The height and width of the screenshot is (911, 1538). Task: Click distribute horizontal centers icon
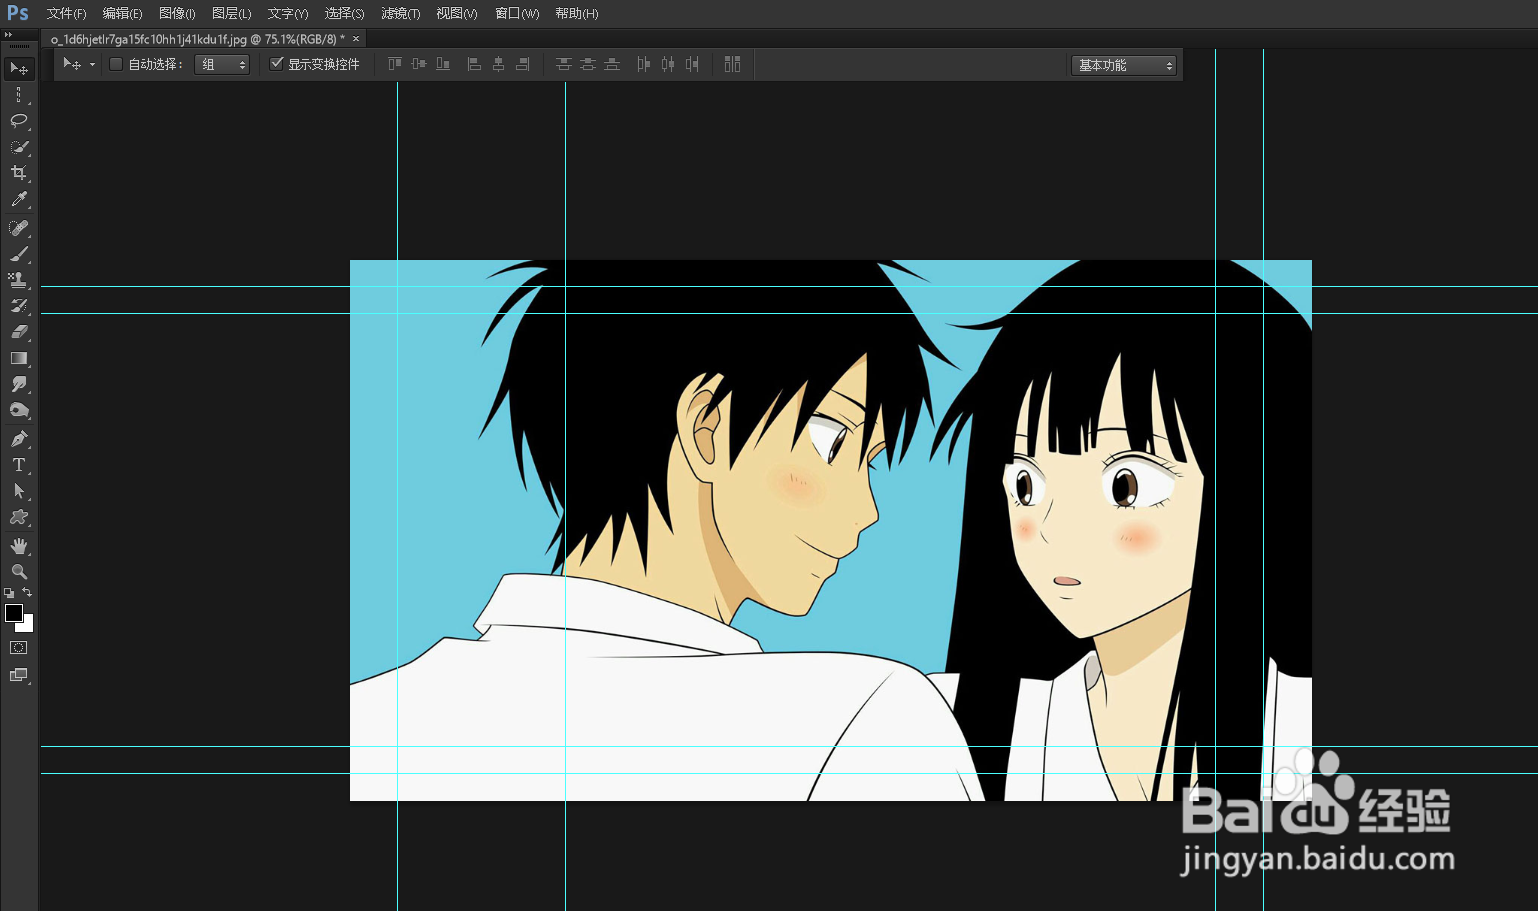667,64
